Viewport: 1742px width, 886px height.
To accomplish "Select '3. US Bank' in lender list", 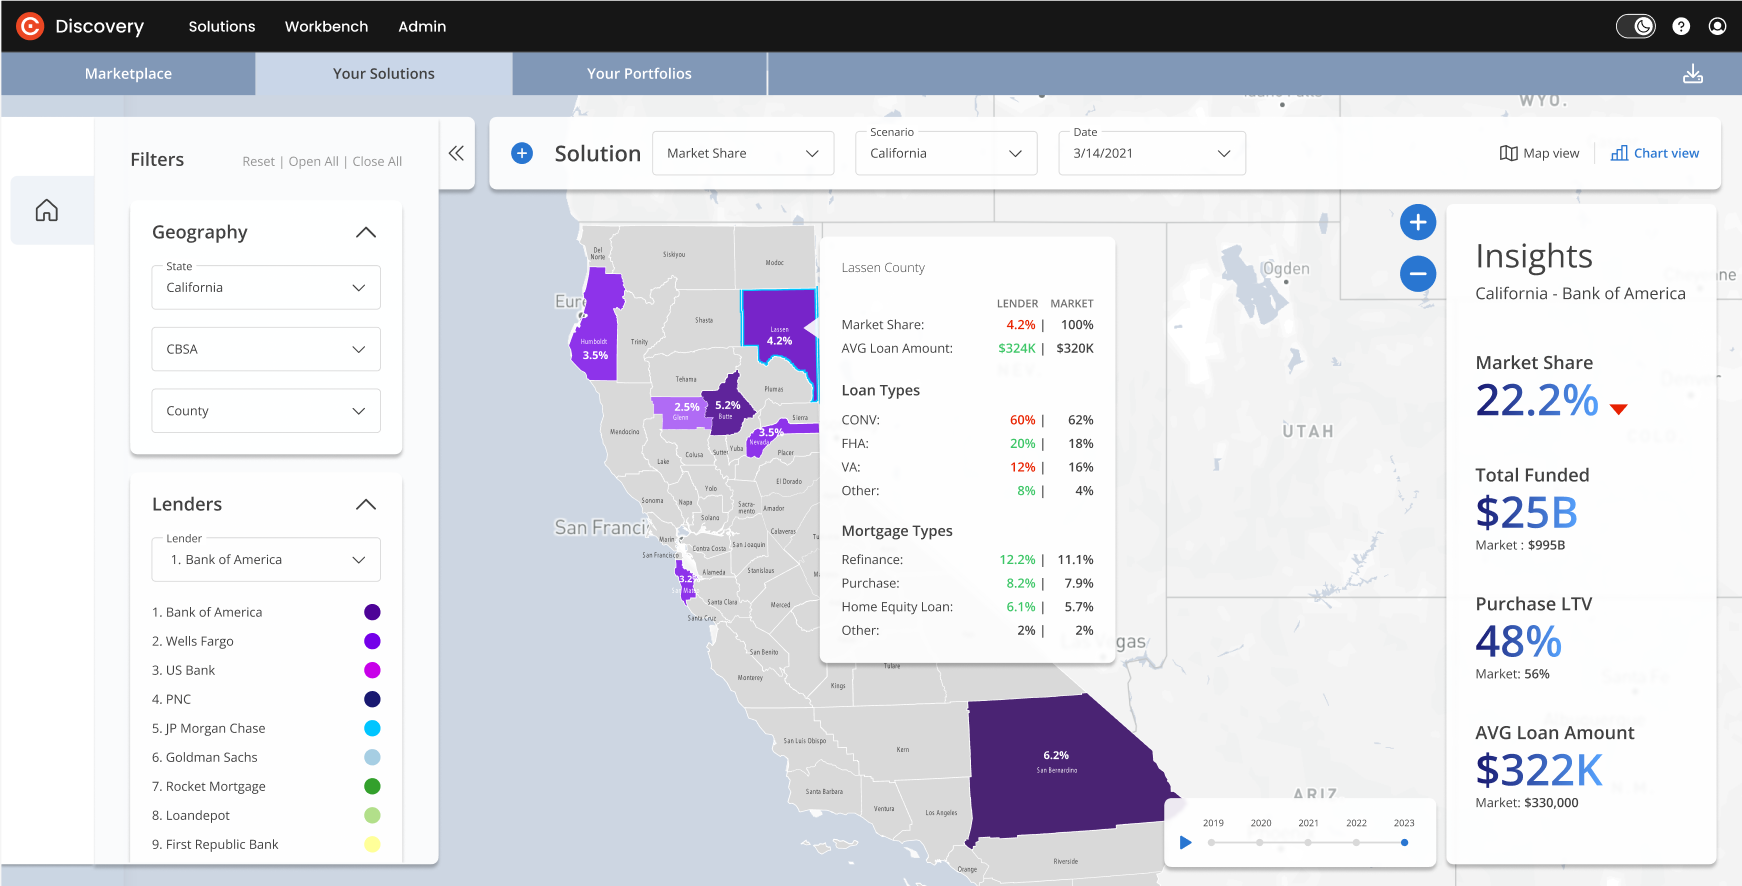I will pos(184,670).
